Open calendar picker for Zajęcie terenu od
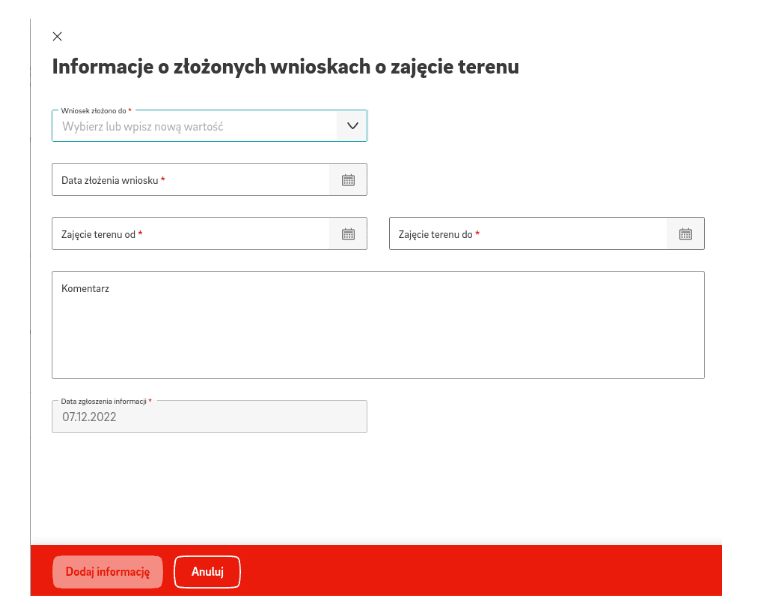 point(348,234)
